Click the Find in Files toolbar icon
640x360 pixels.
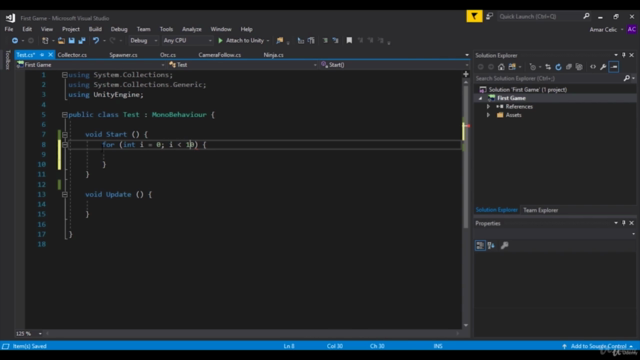click(x=280, y=40)
